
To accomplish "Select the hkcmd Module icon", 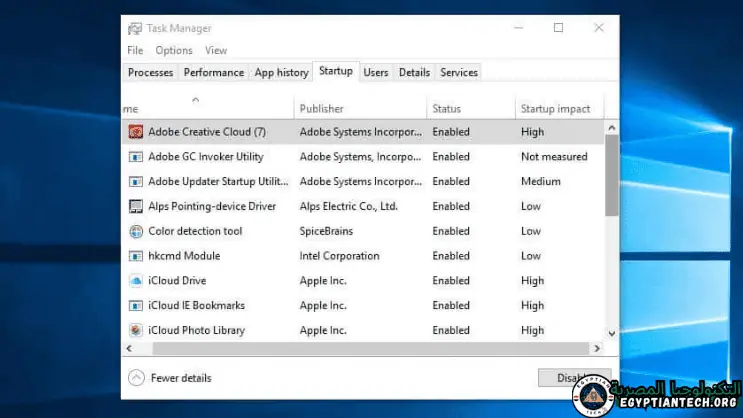I will pyautogui.click(x=136, y=256).
